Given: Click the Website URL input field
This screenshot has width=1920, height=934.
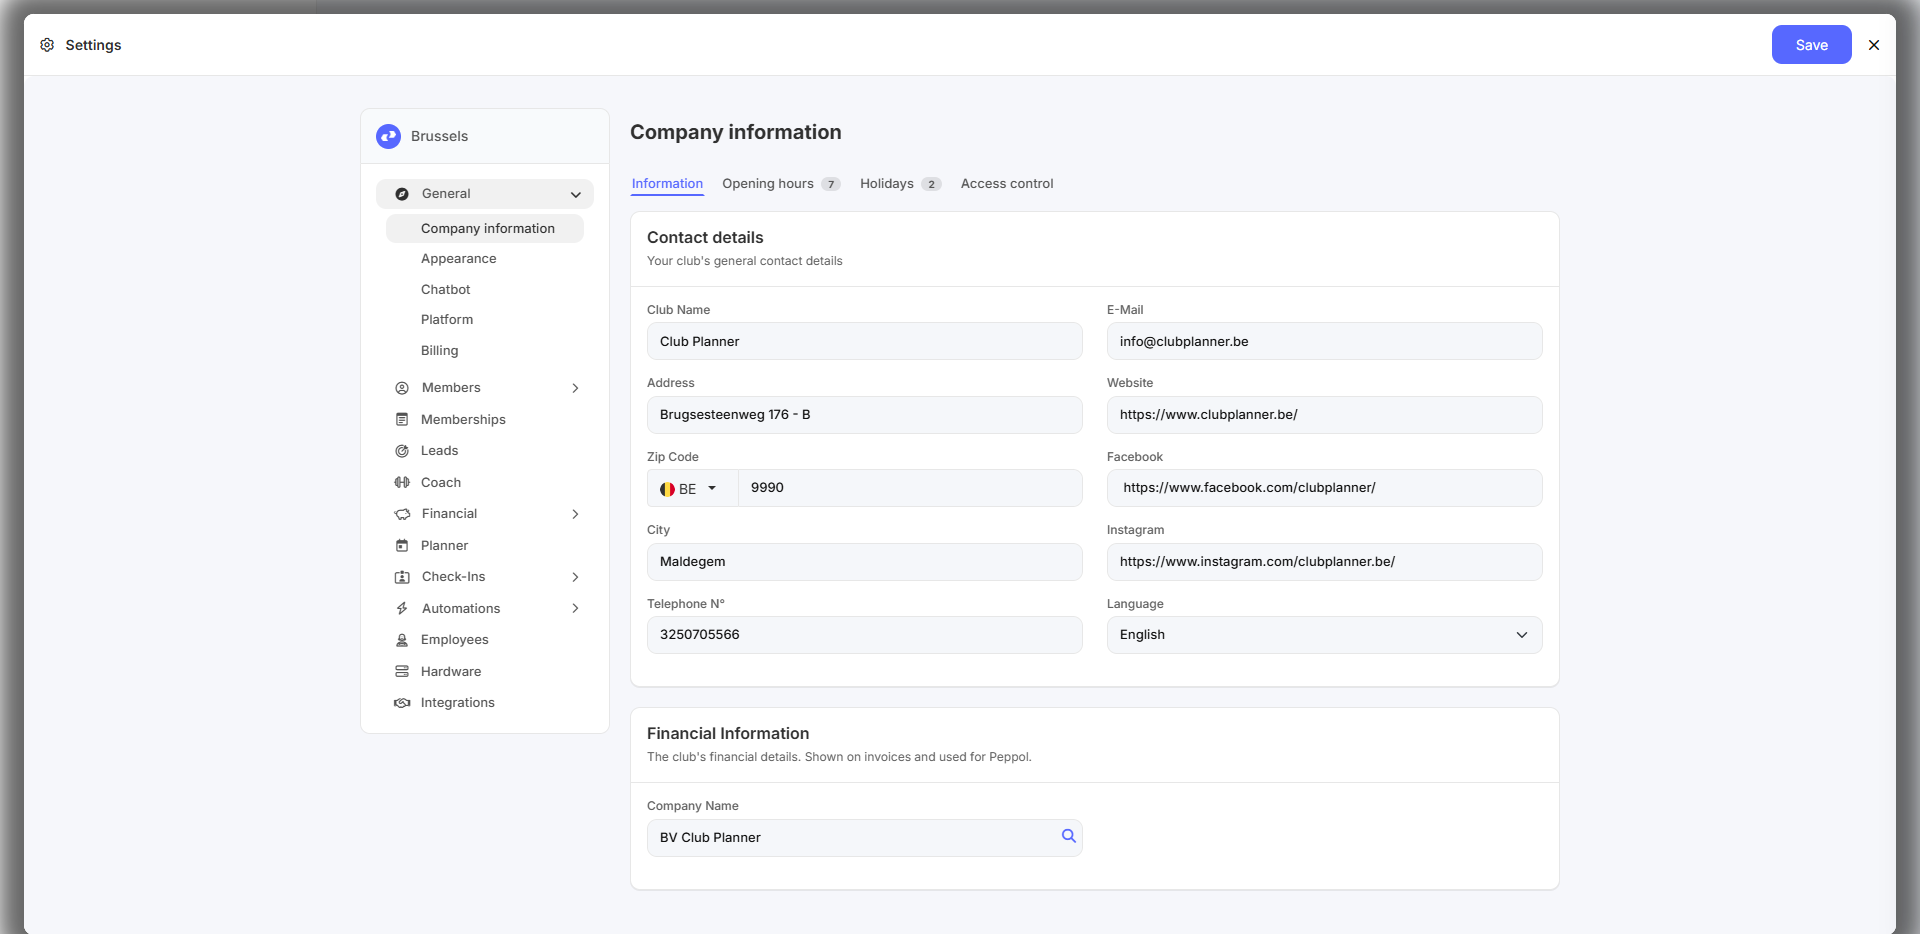Looking at the screenshot, I should click(1324, 415).
